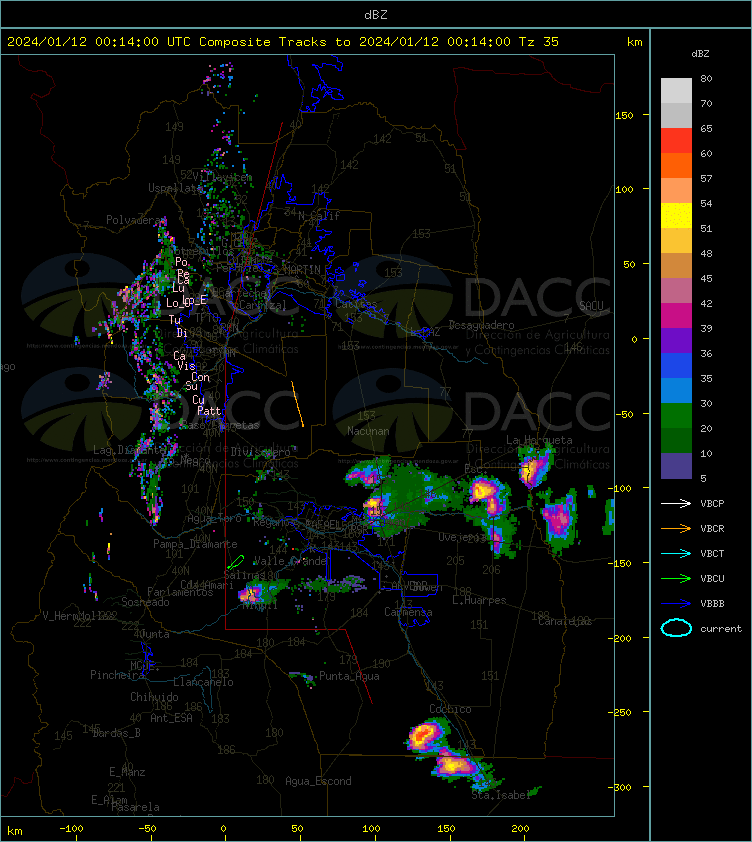752x842 pixels.
Task: Click the 'N_Calif' place label
Action: 319,215
